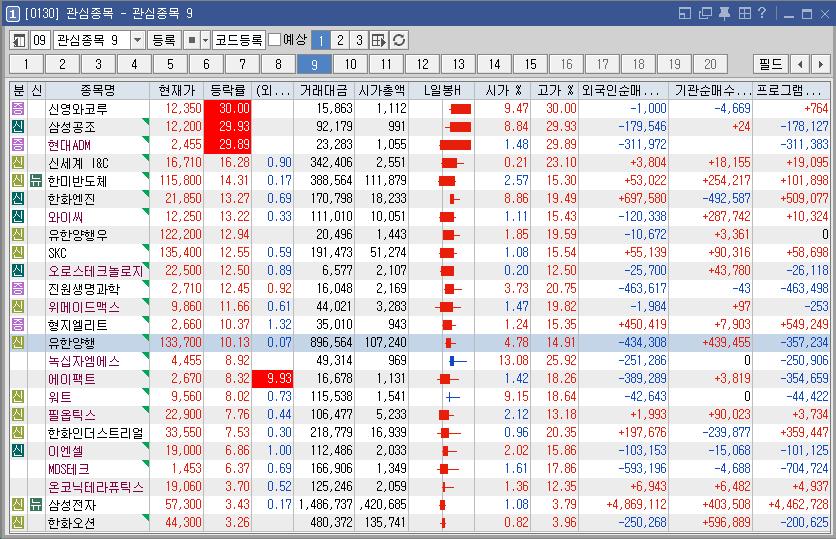This screenshot has width=836, height=539.
Task: Click the panel toggle icon left of code 09
Action: pyautogui.click(x=19, y=40)
